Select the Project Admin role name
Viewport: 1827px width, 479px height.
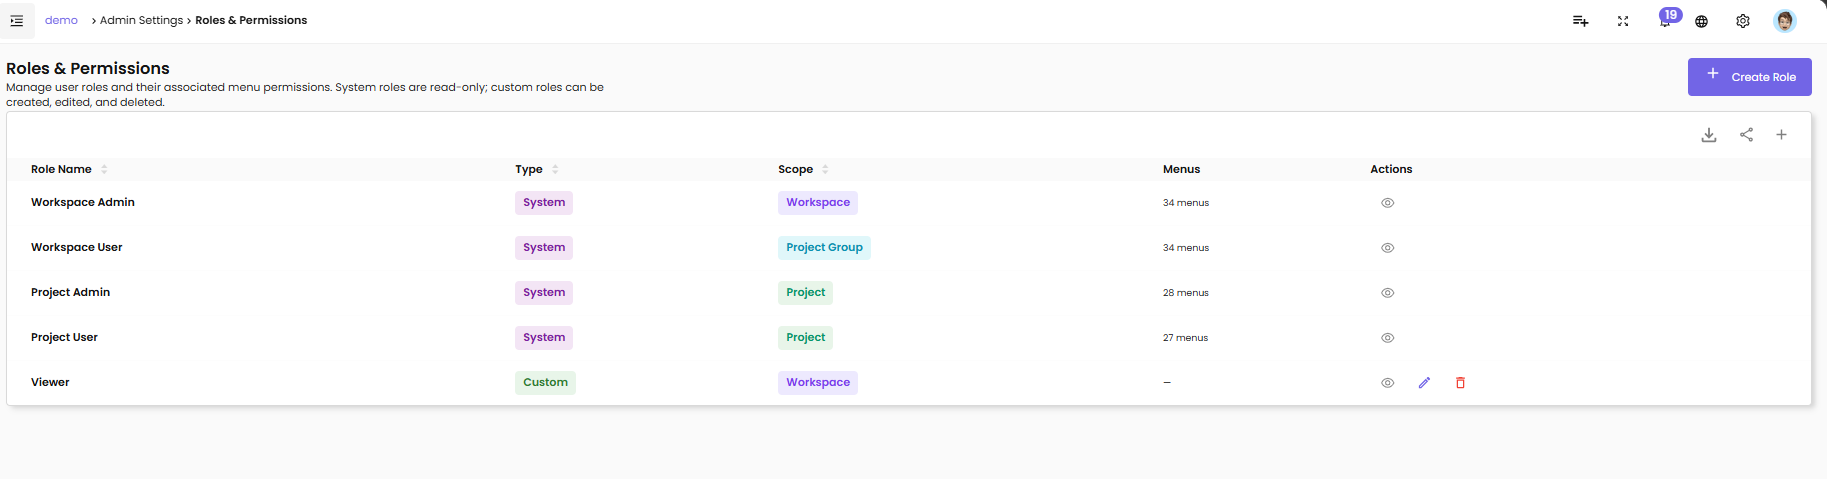pos(71,292)
